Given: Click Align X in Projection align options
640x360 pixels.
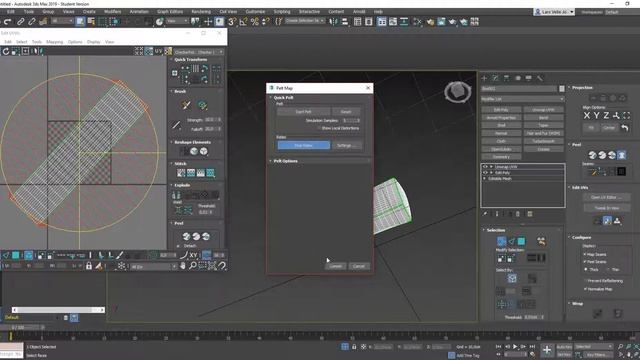Looking at the screenshot, I should point(587,116).
